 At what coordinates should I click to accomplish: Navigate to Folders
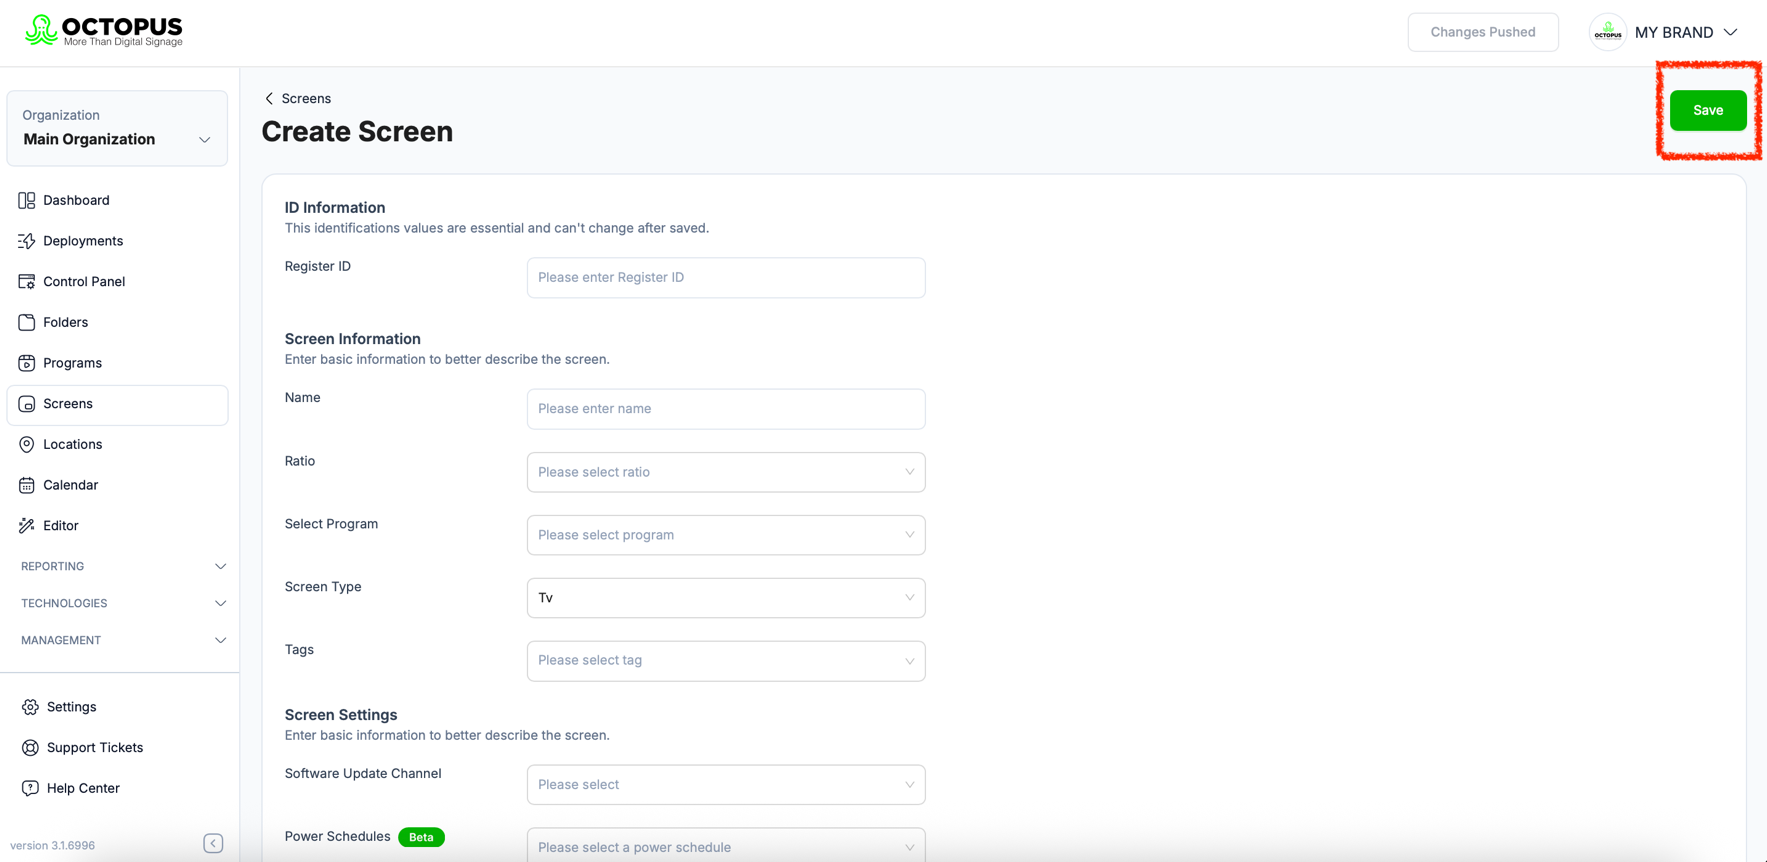[117, 322]
